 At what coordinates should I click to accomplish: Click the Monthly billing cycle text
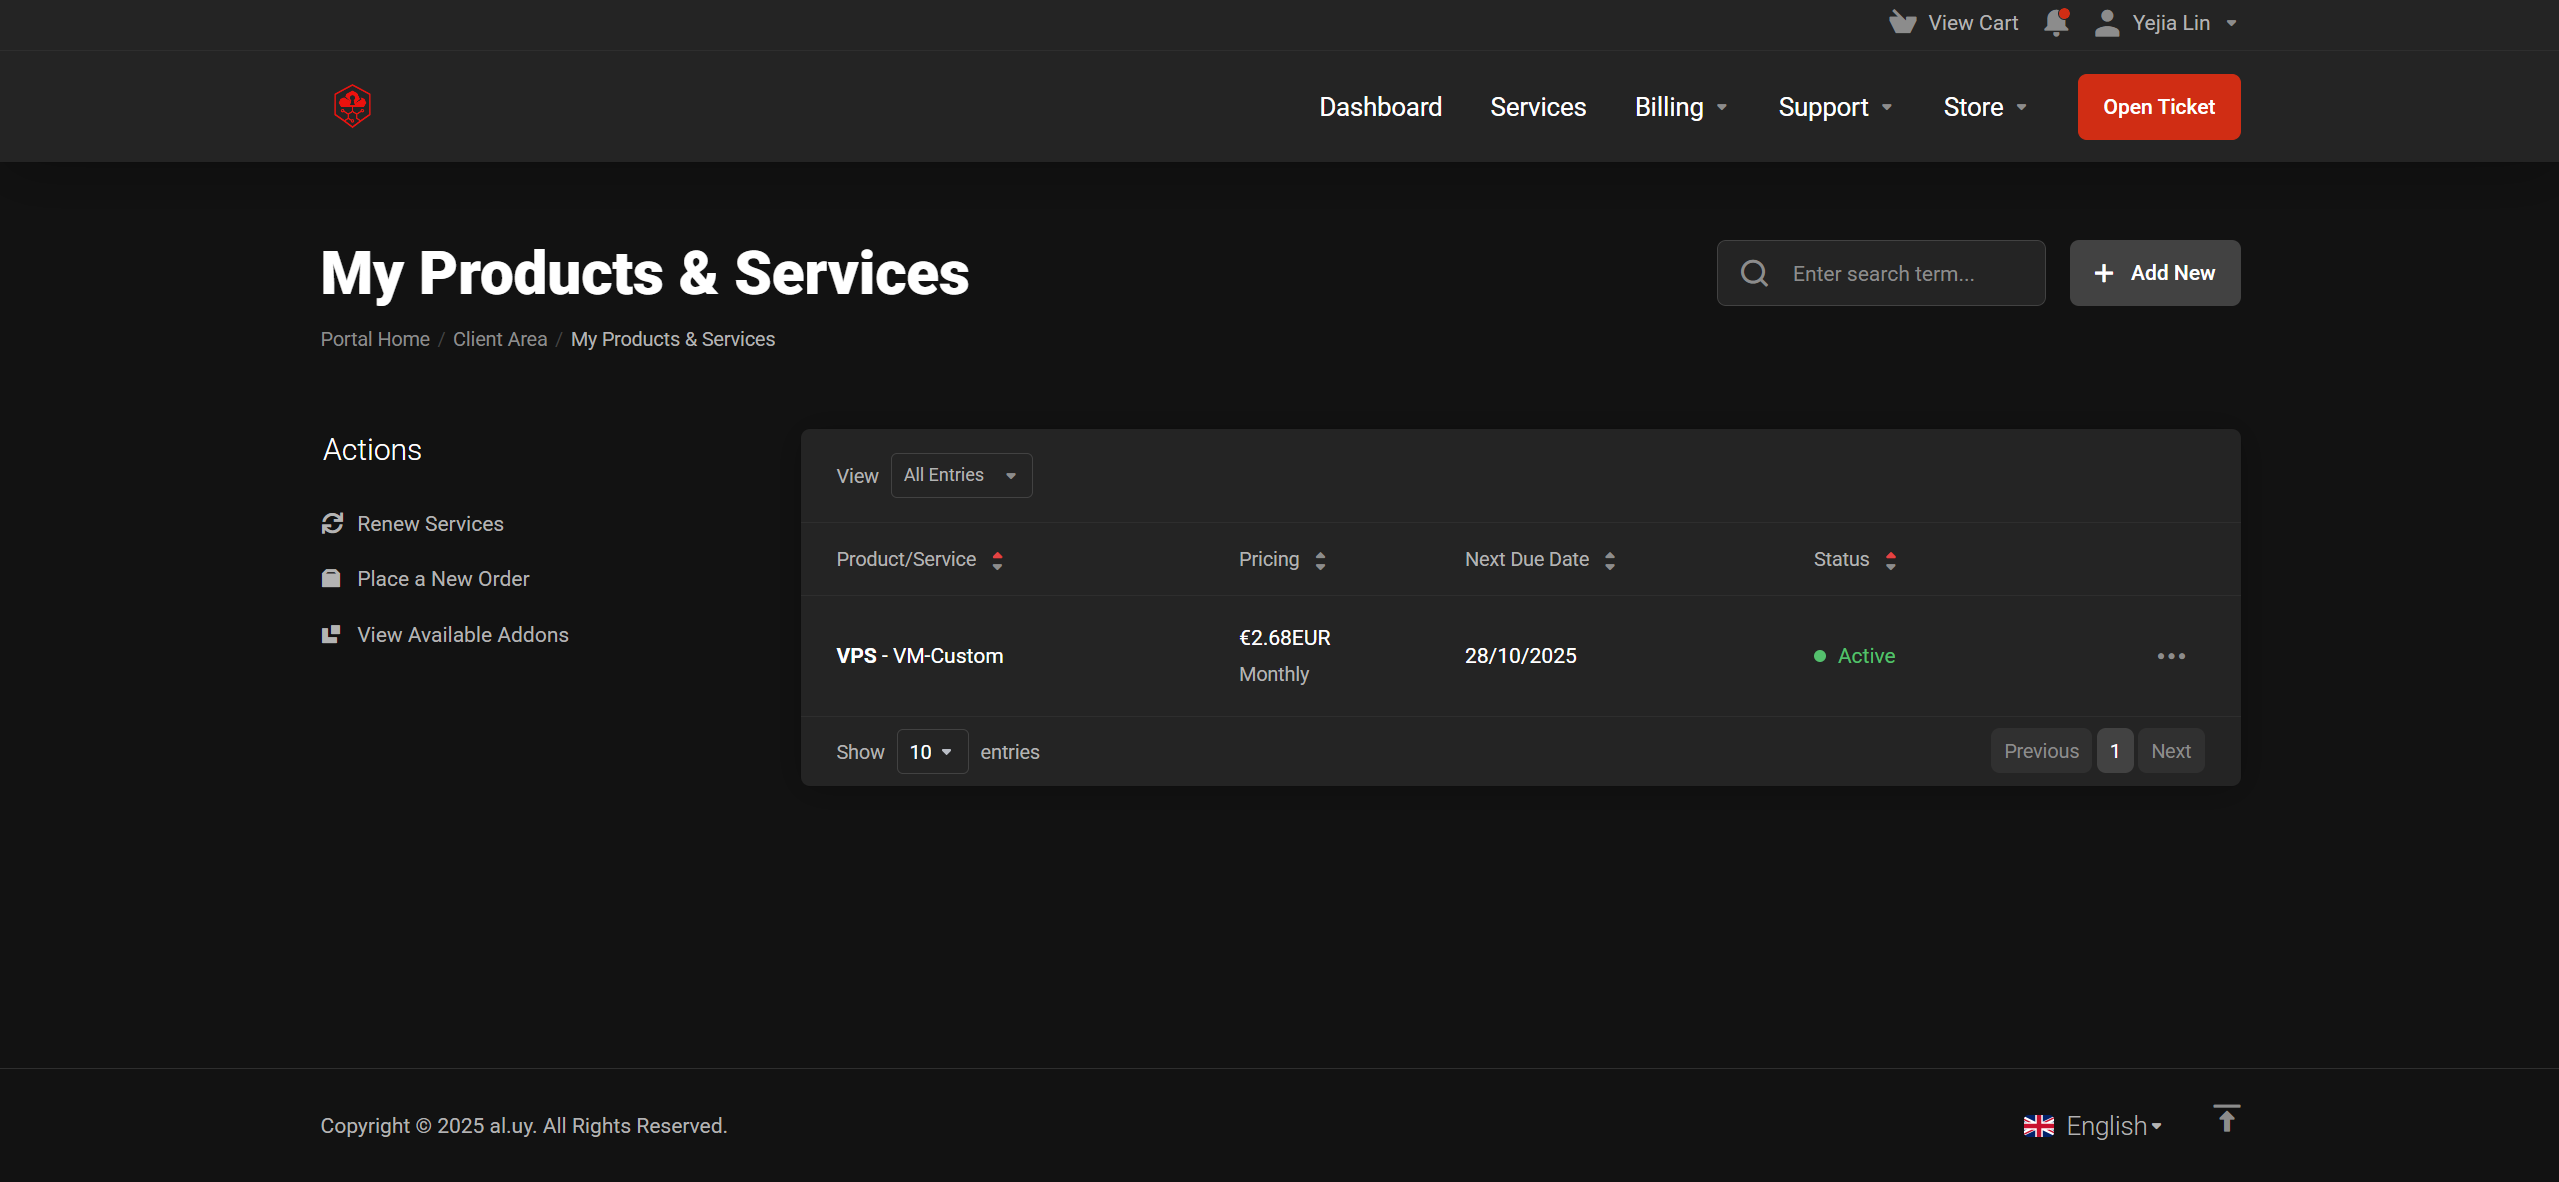1273,674
